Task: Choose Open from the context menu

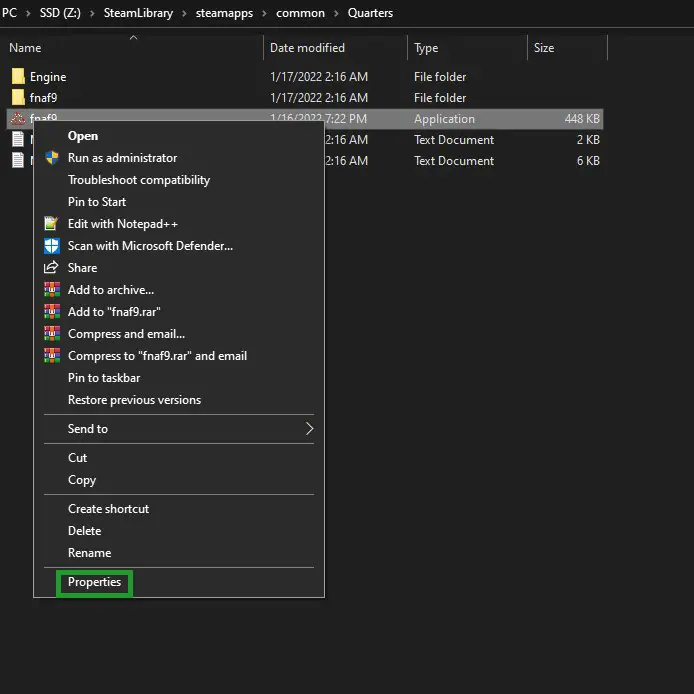Action: click(x=83, y=136)
